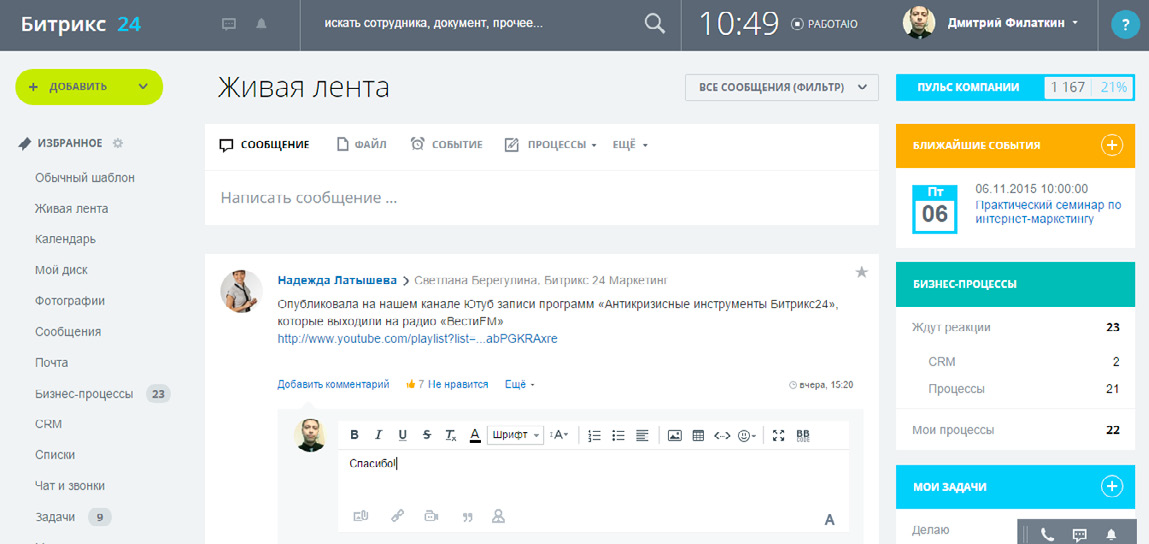Apply underline formatting in comment editor

(x=402, y=435)
